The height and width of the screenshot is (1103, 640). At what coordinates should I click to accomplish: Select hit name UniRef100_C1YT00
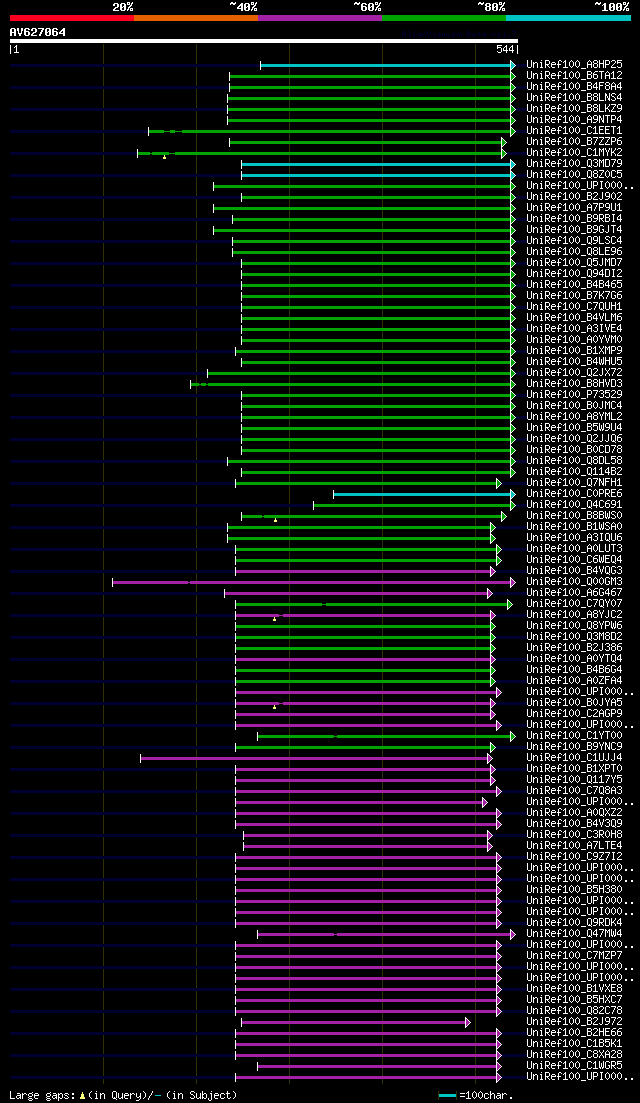tap(574, 736)
